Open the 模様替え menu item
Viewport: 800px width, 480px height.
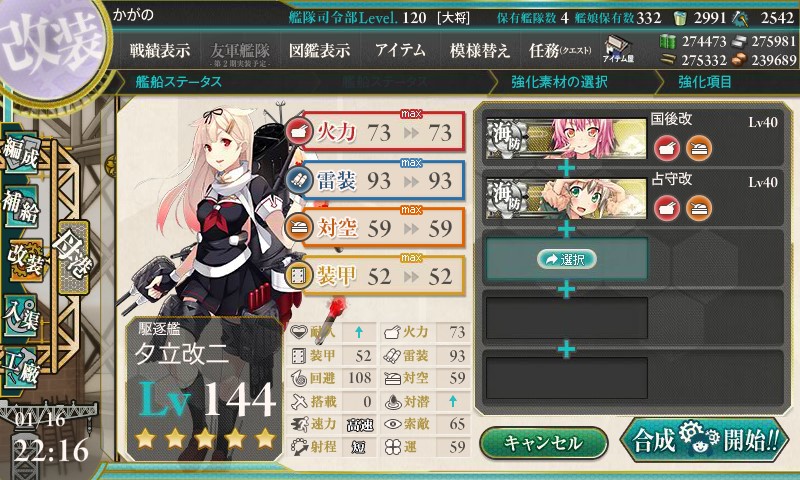coord(480,50)
